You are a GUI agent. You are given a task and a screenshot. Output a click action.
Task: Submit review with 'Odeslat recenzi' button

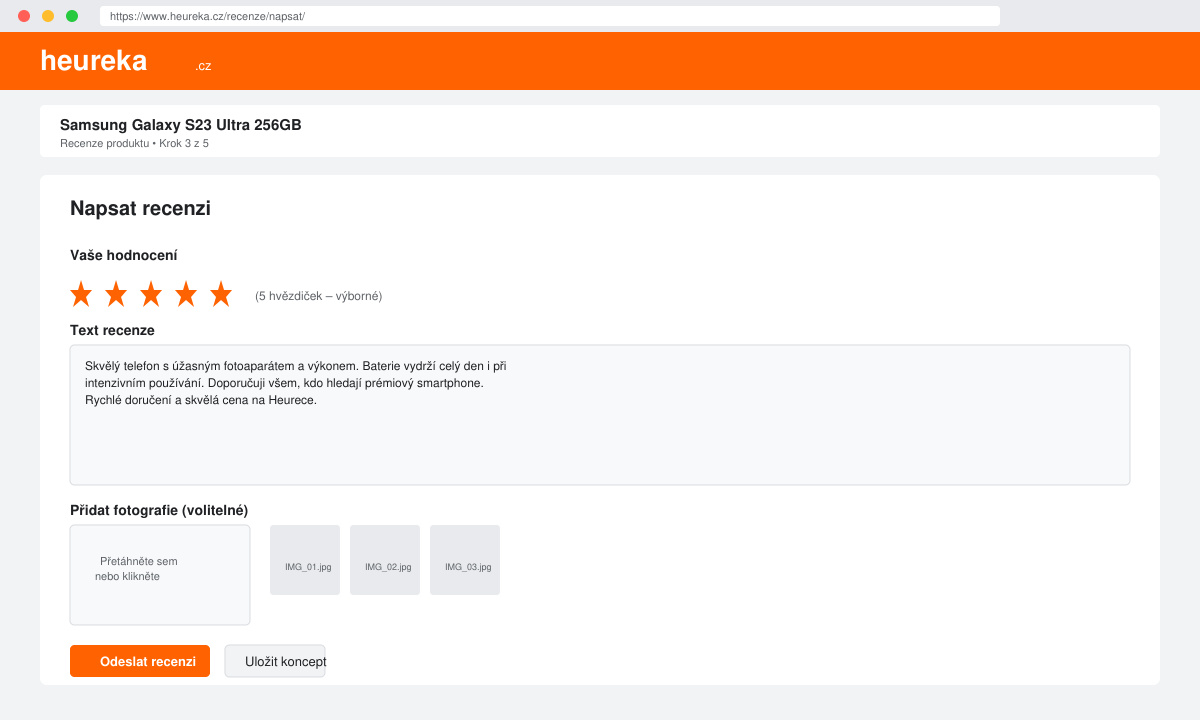coord(140,661)
